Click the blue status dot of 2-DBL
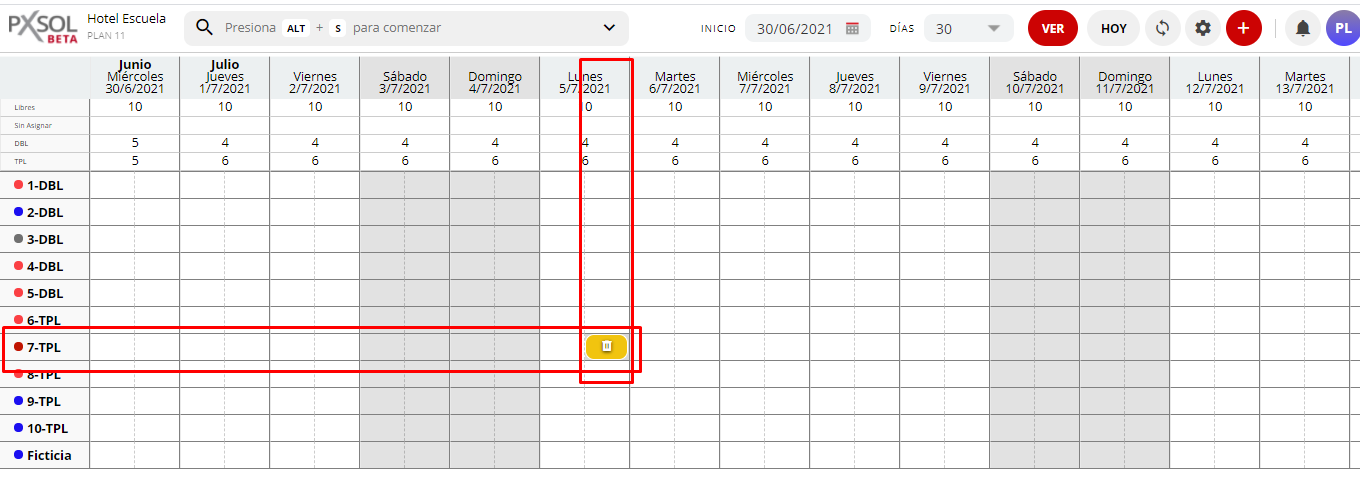 (x=18, y=212)
